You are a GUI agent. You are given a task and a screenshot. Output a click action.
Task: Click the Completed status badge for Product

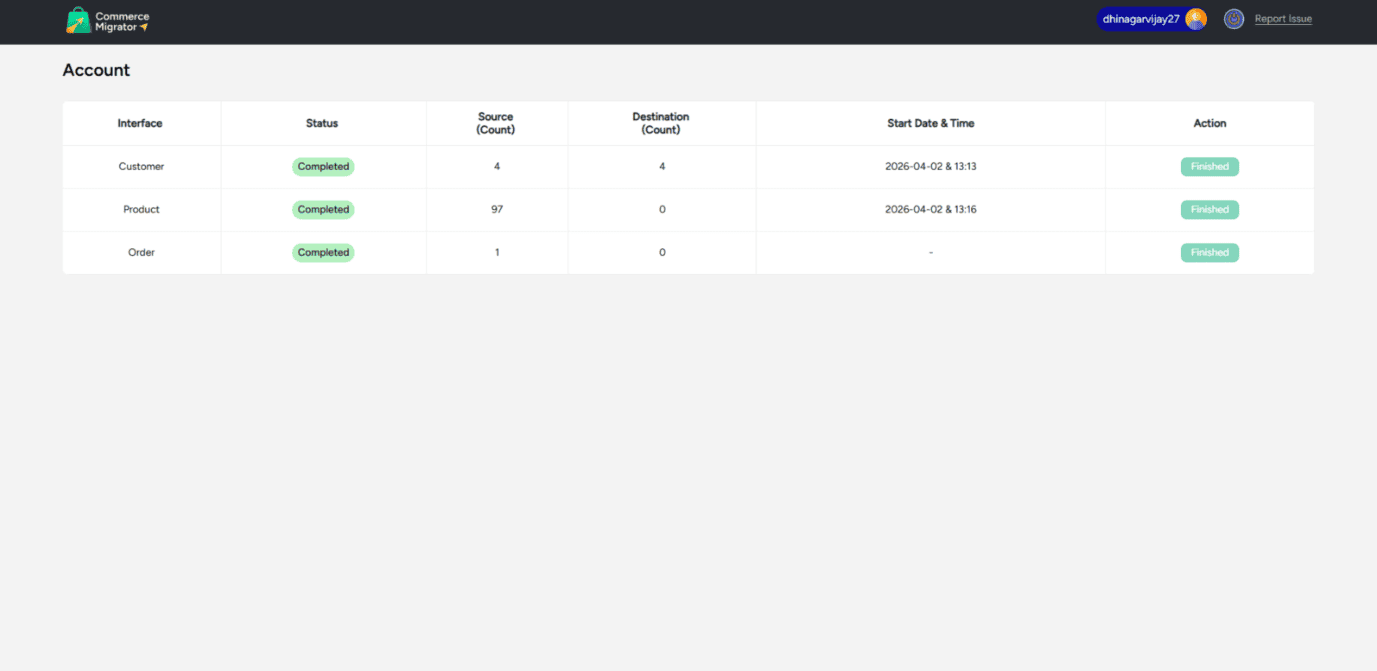[323, 210]
